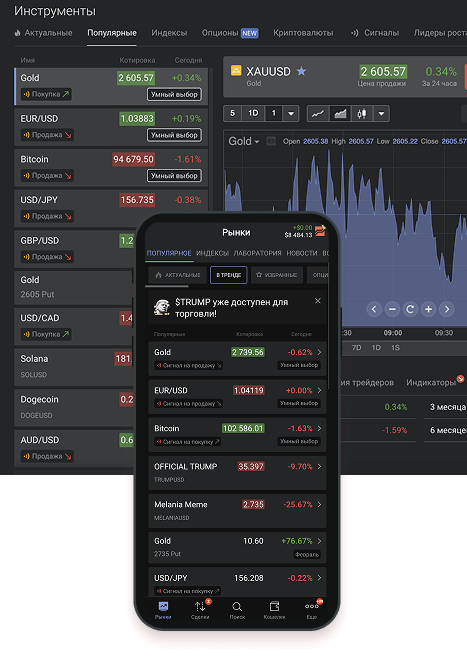Choose the 1D interval in chart toolbar
This screenshot has width=467, height=659.
click(x=253, y=113)
